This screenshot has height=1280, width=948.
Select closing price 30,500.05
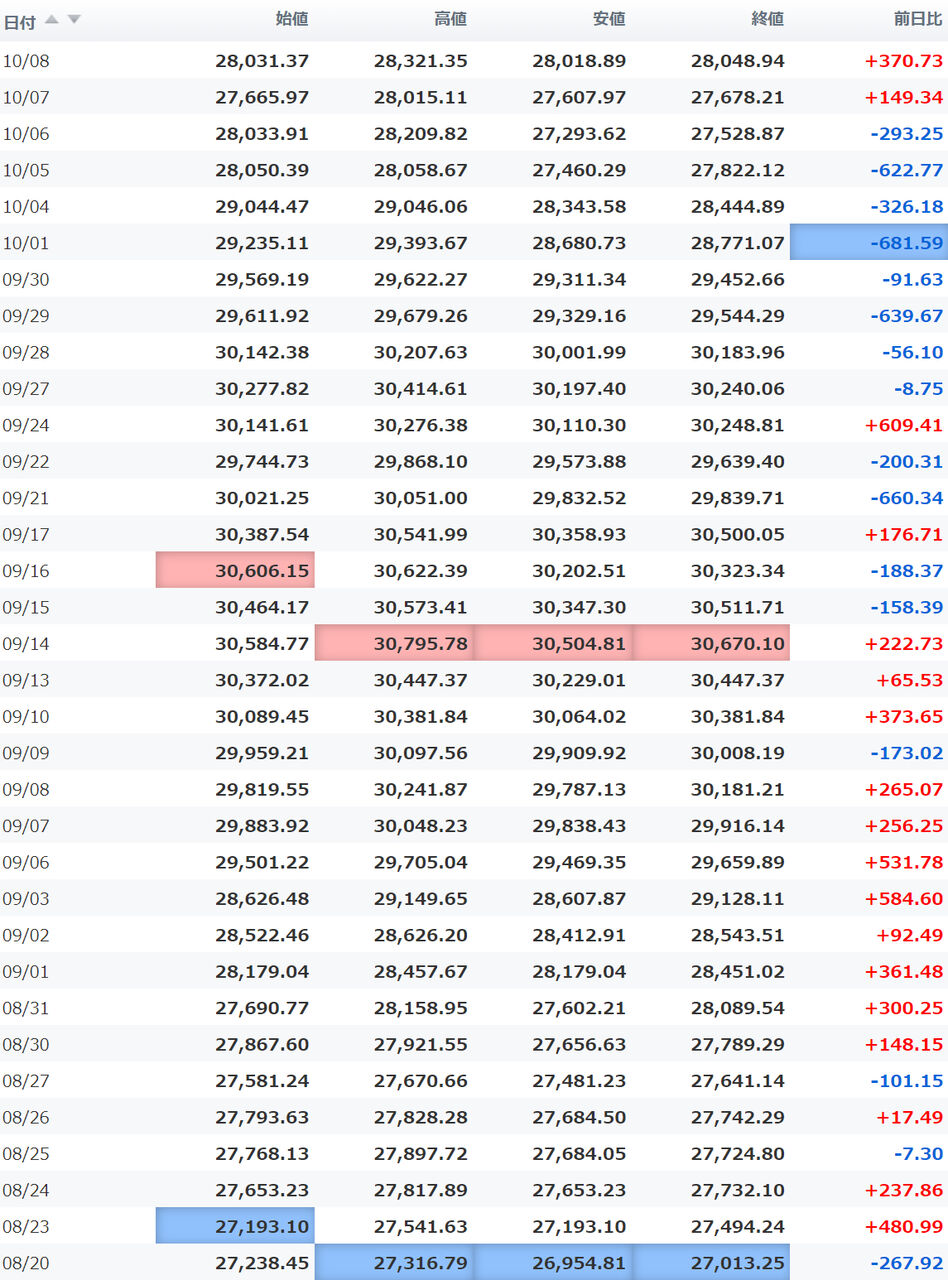pos(738,534)
